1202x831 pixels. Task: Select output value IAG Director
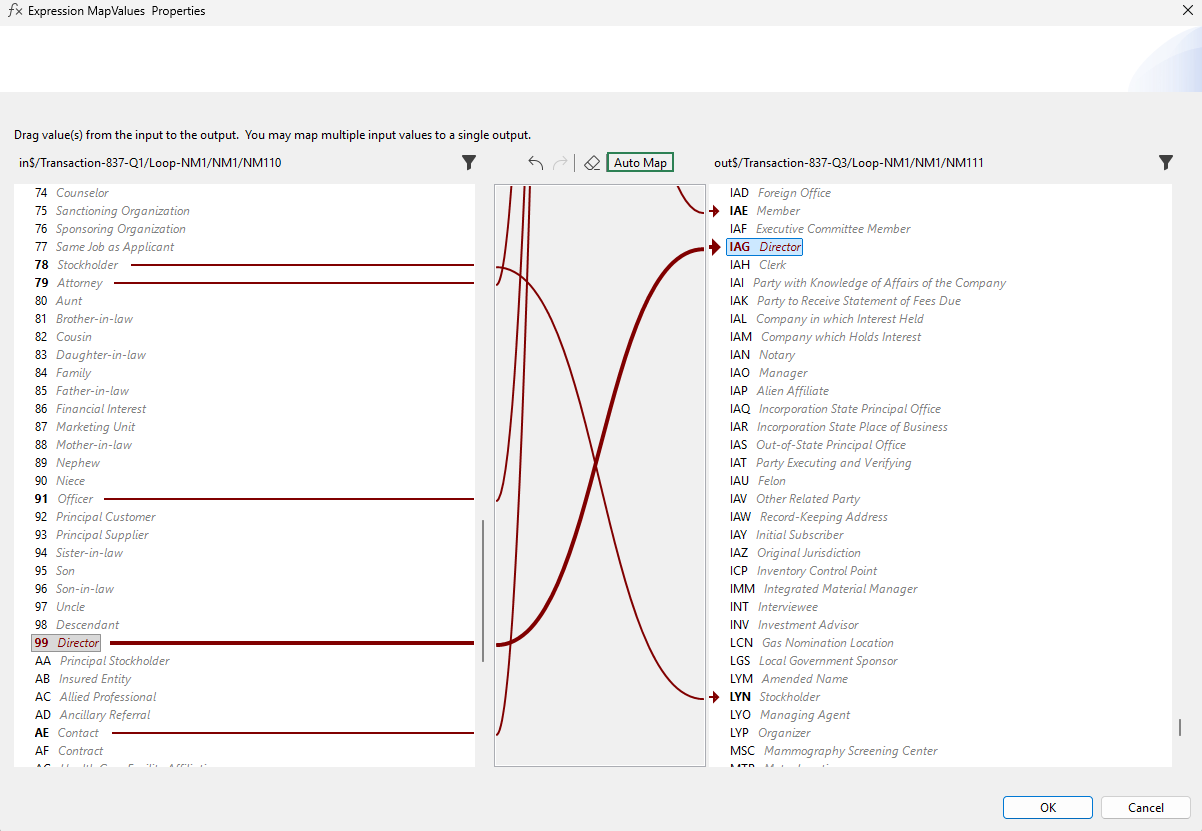click(x=764, y=246)
